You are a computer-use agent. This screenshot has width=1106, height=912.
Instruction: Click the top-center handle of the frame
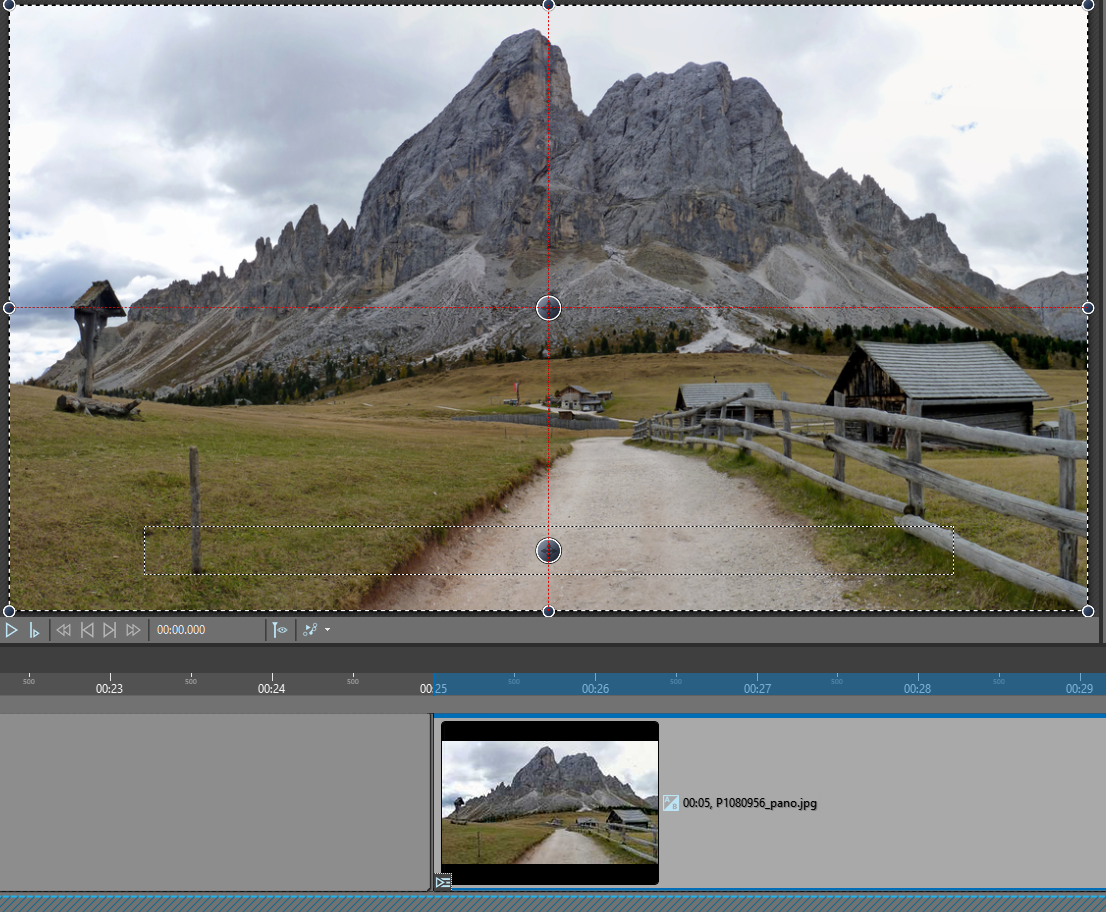pos(549,5)
